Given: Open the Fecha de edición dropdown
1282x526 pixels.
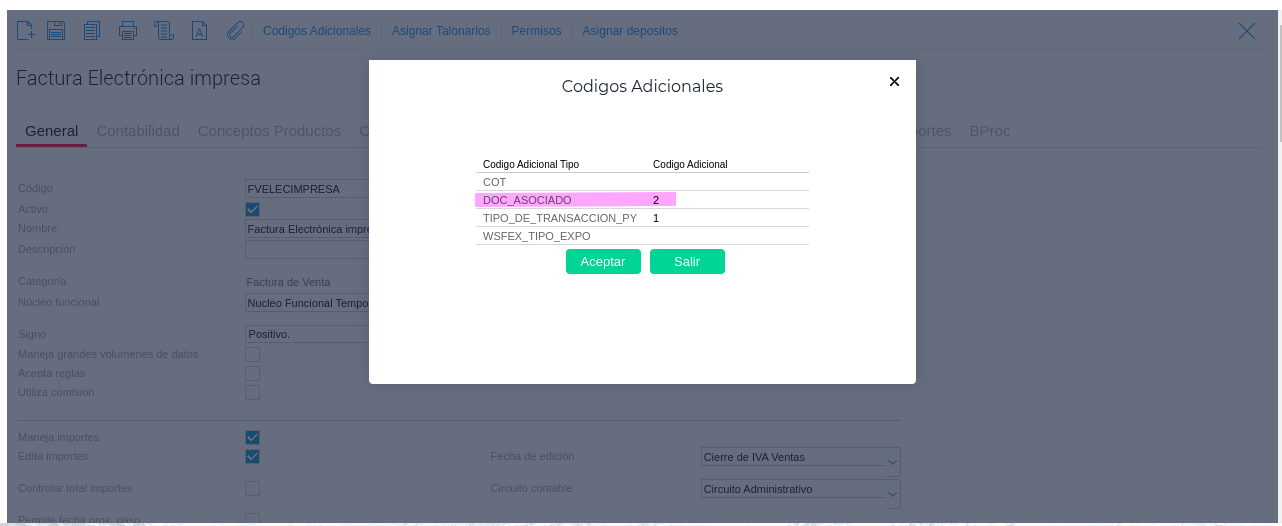Looking at the screenshot, I should 892,461.
